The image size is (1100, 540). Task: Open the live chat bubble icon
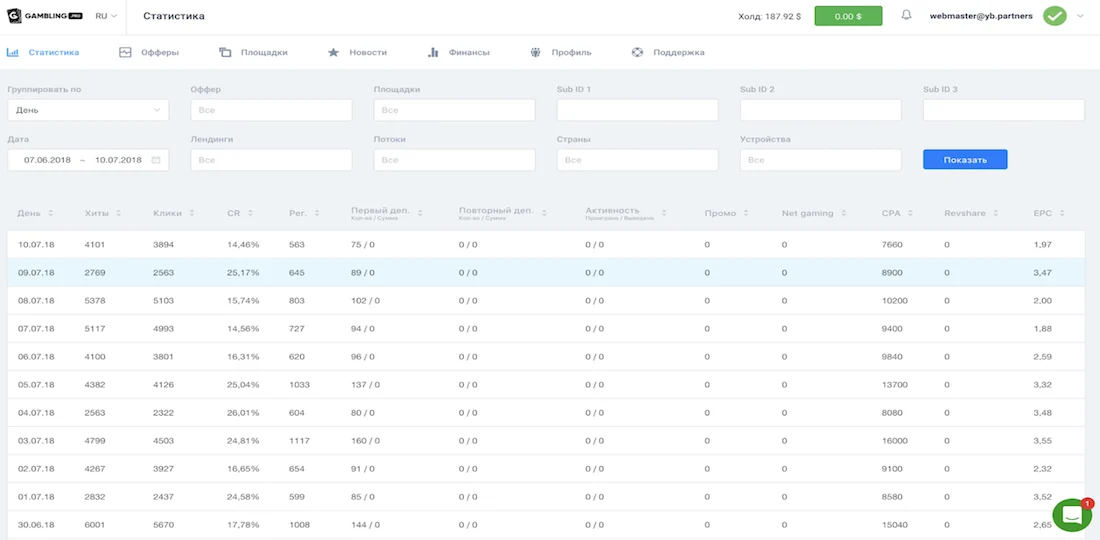pyautogui.click(x=1072, y=516)
